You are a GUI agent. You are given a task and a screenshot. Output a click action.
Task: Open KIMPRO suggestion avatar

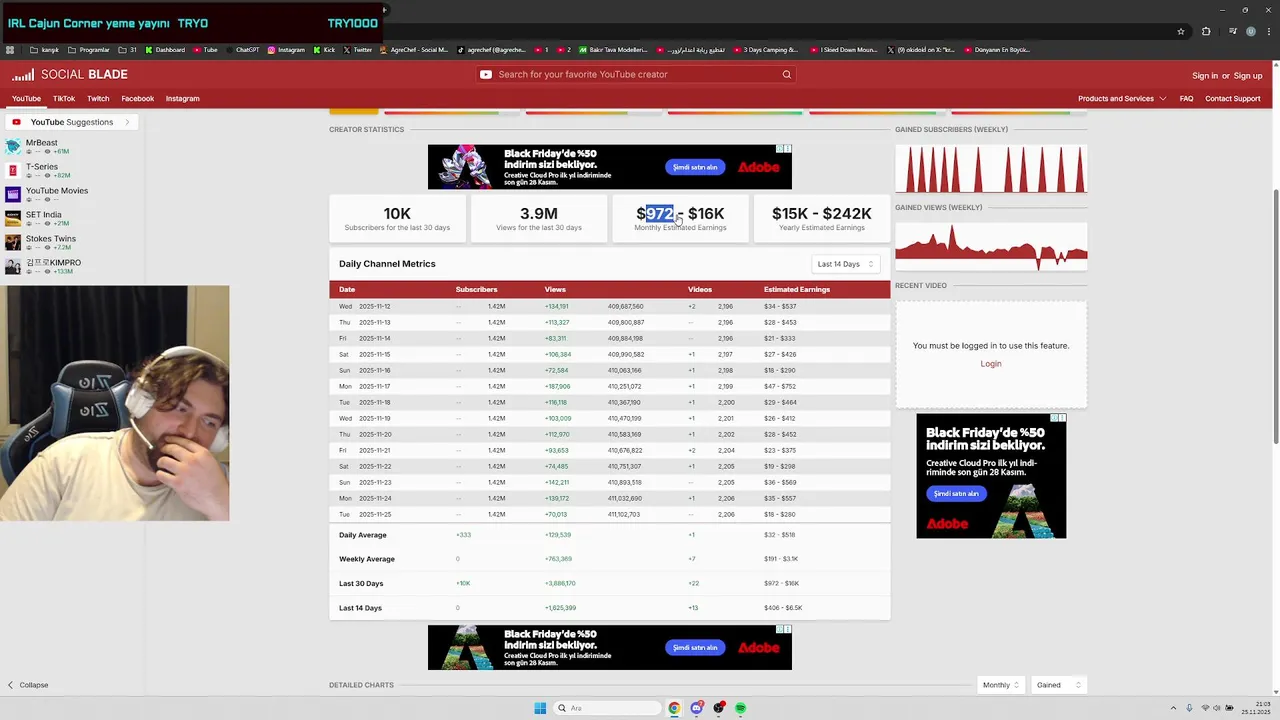pos(13,266)
